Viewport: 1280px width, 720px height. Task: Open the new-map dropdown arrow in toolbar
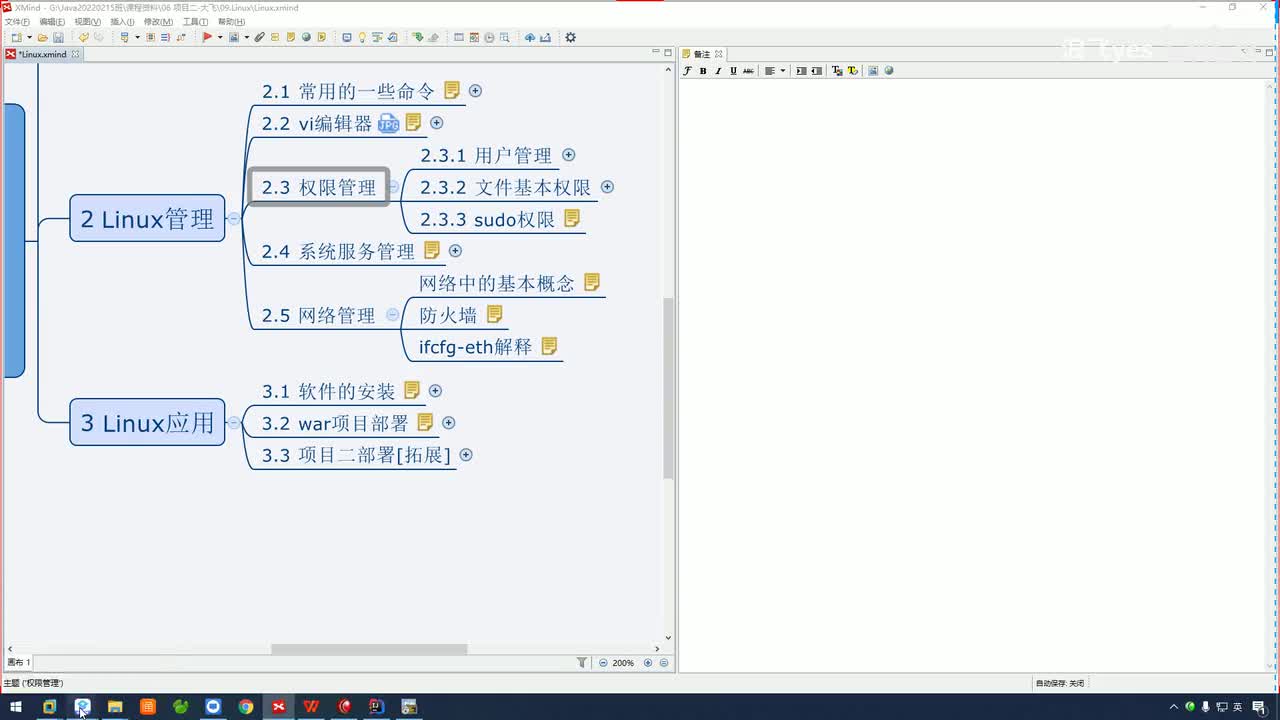(29, 38)
